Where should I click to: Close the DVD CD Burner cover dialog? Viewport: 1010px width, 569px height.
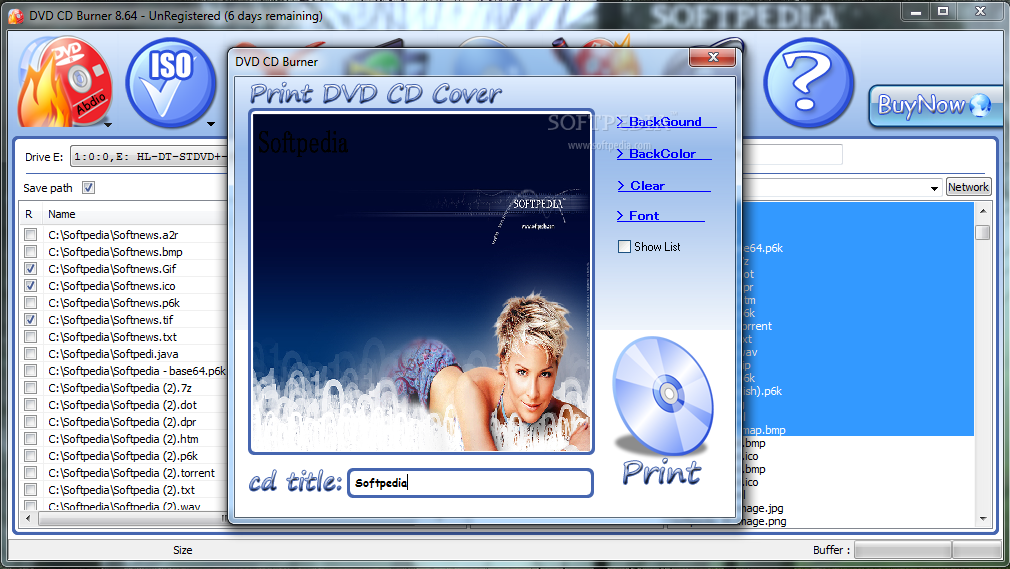click(x=712, y=57)
